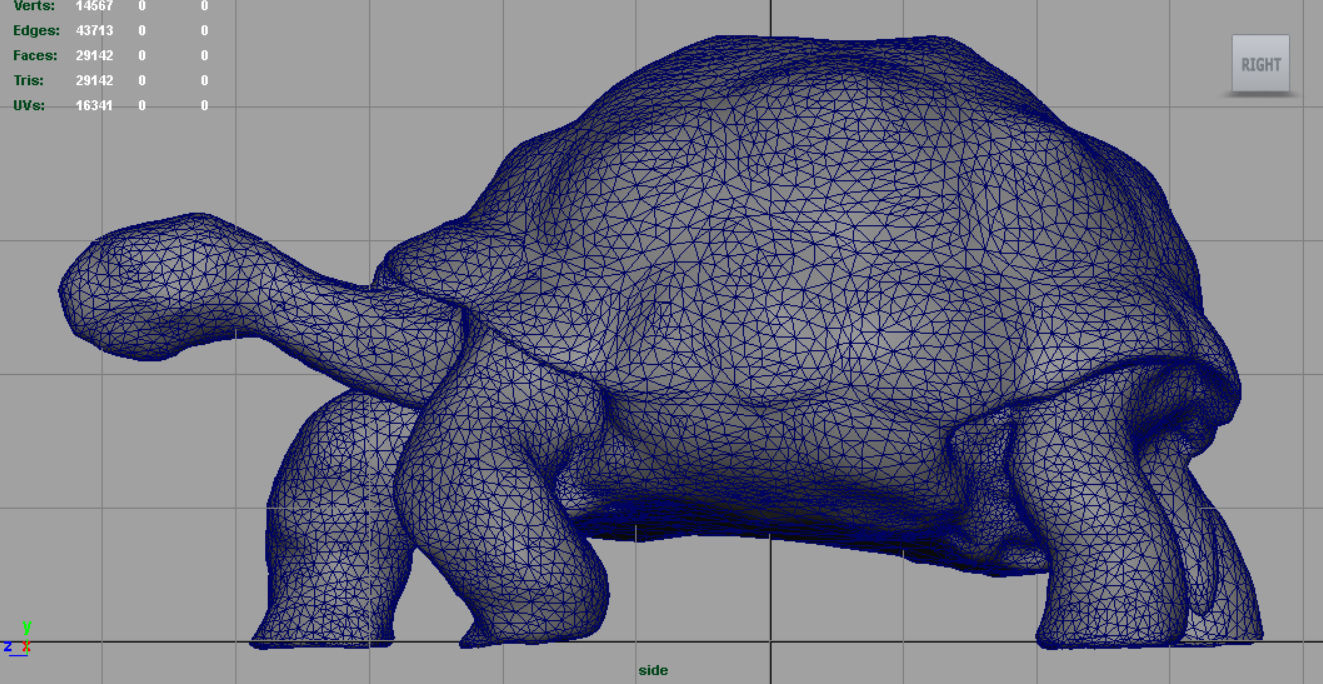Select the vertex count value 14567
This screenshot has width=1323, height=684.
coord(94,6)
